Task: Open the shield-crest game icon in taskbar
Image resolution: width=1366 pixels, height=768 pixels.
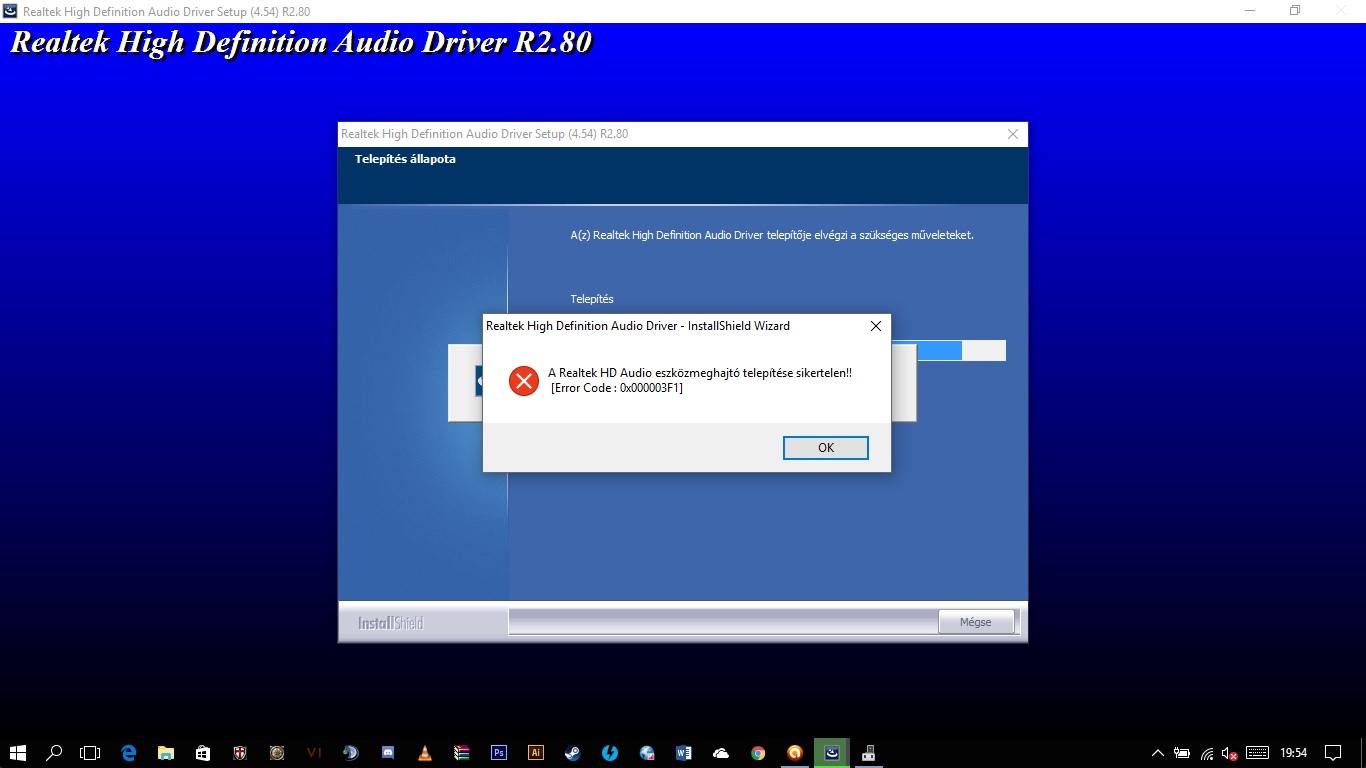Action: click(x=239, y=753)
